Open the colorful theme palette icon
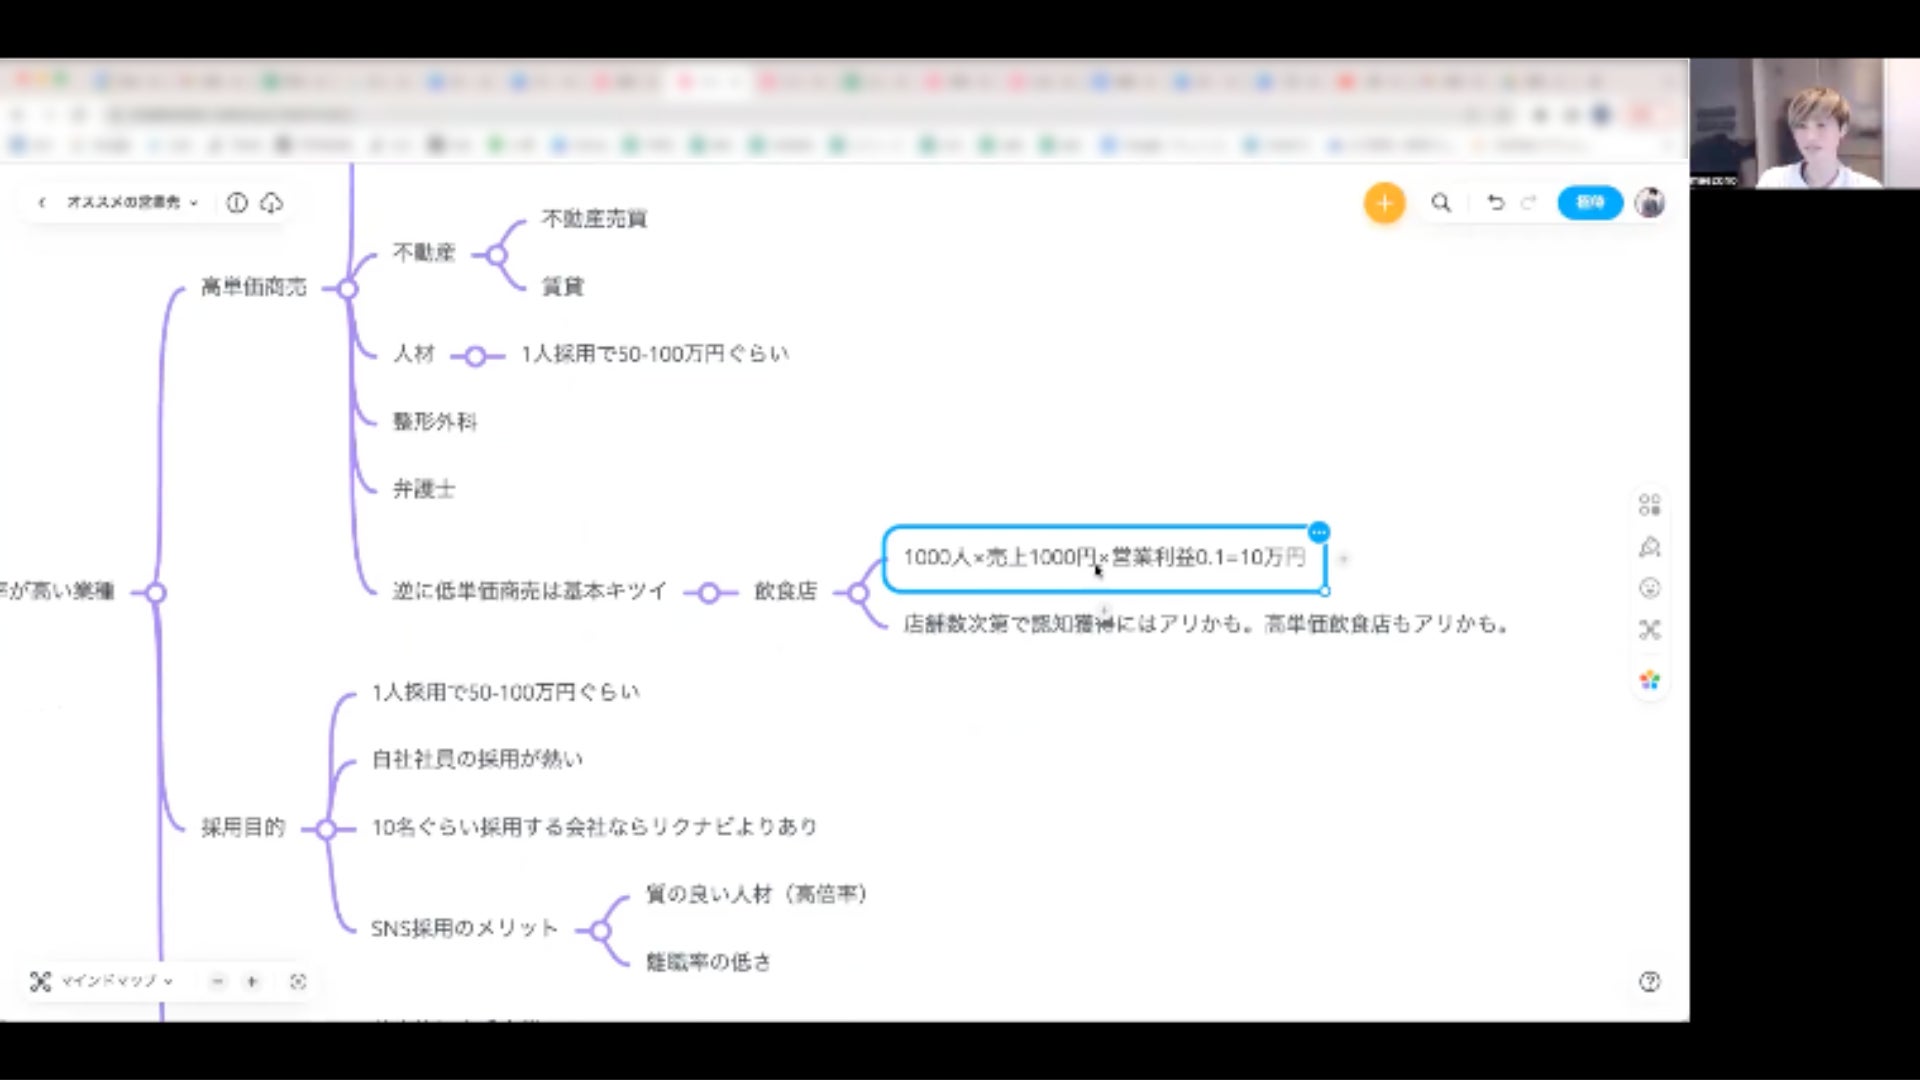1920x1080 pixels. pyautogui.click(x=1650, y=681)
